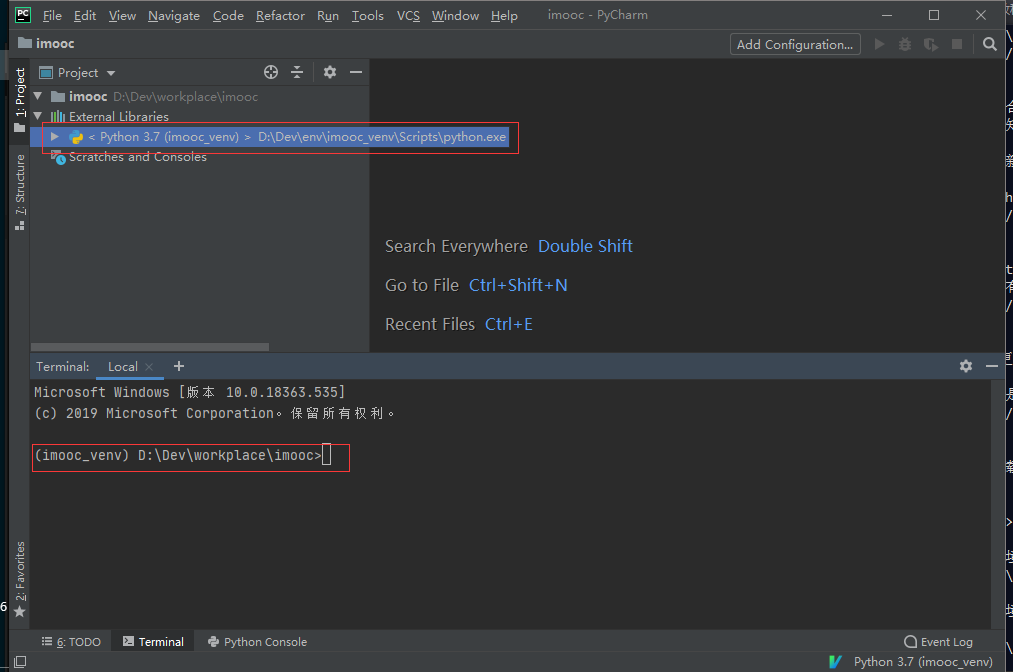The image size is (1013, 672).
Task: Select Scratches and Consoles row
Action: [x=200, y=157]
